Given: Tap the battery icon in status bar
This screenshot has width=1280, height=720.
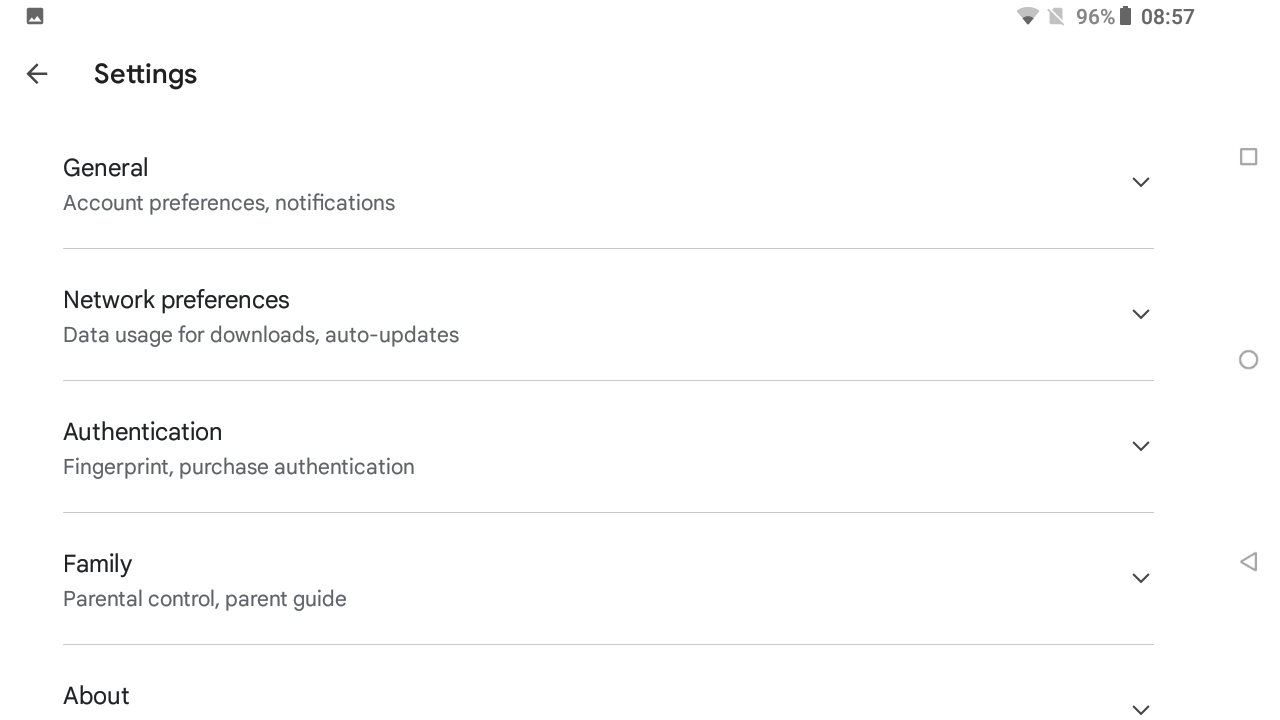Looking at the screenshot, I should point(1125,16).
